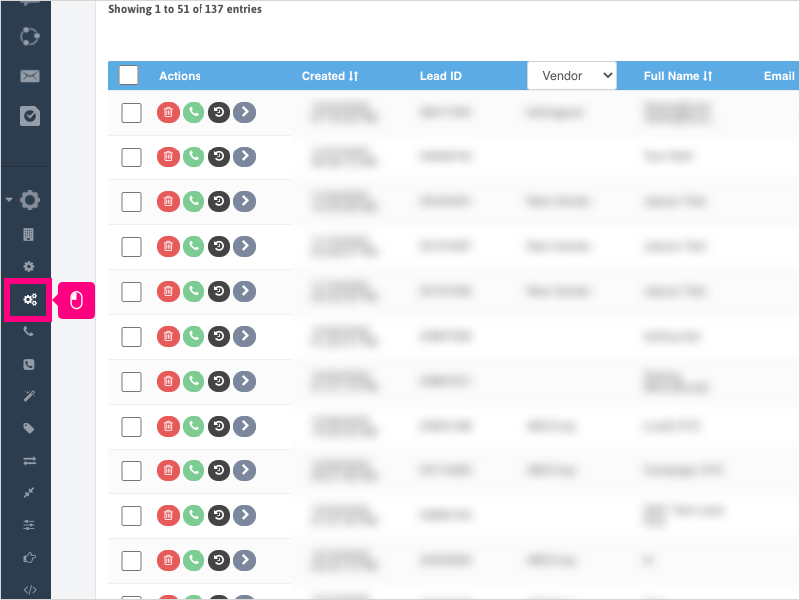Viewport: 800px width, 600px height.
Task: Open the sliders icon in sidebar
Action: point(29,524)
